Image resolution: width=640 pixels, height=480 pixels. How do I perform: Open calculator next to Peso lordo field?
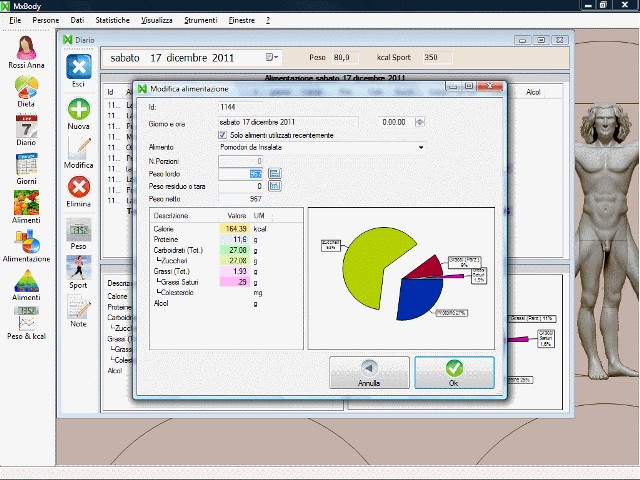[x=275, y=173]
